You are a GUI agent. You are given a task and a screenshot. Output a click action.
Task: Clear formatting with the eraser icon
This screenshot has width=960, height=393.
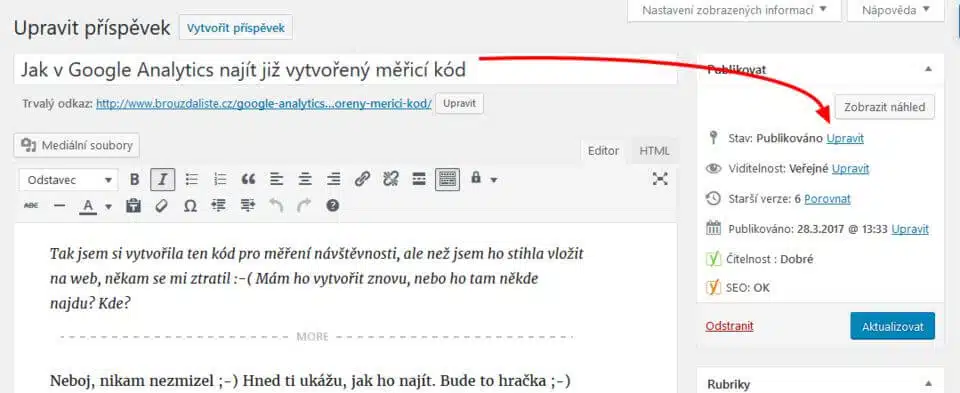pyautogui.click(x=162, y=206)
